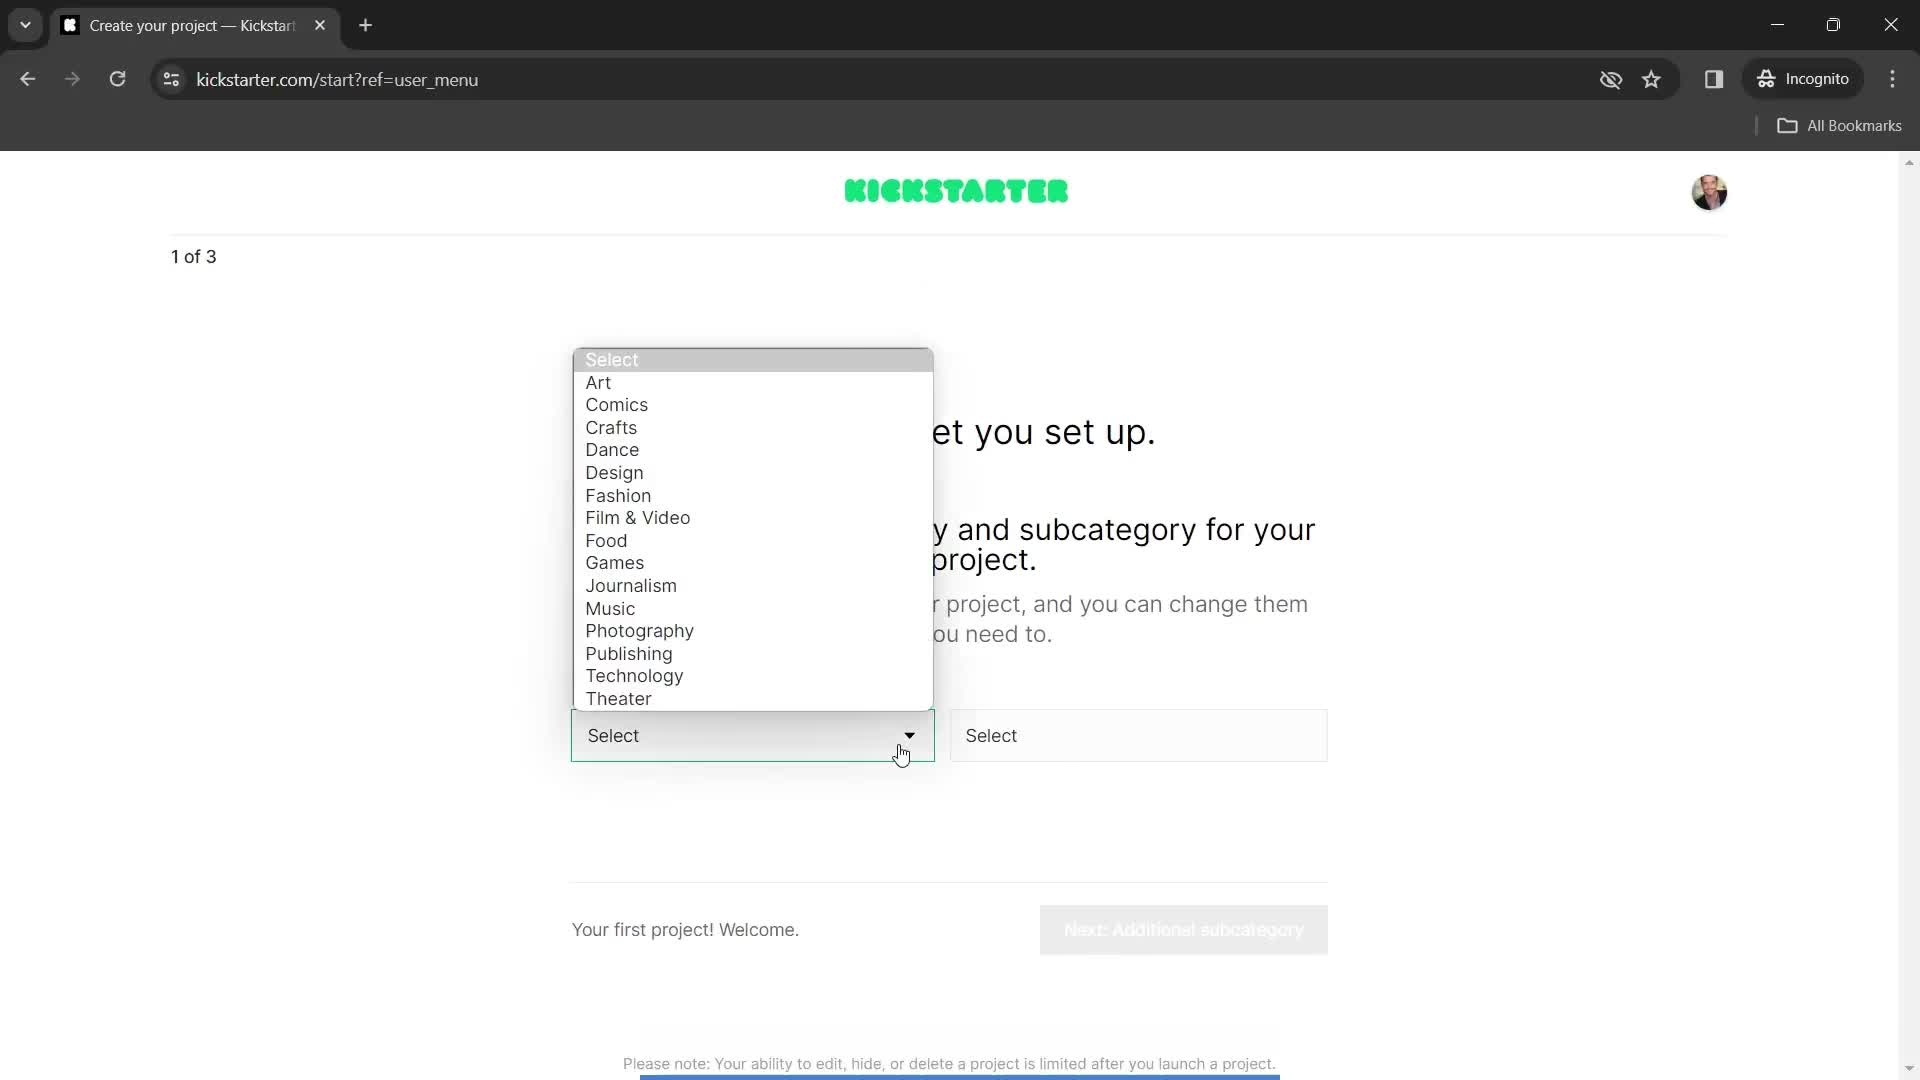The height and width of the screenshot is (1080, 1920).
Task: Scroll down the category dropdown list
Action: (x=753, y=700)
